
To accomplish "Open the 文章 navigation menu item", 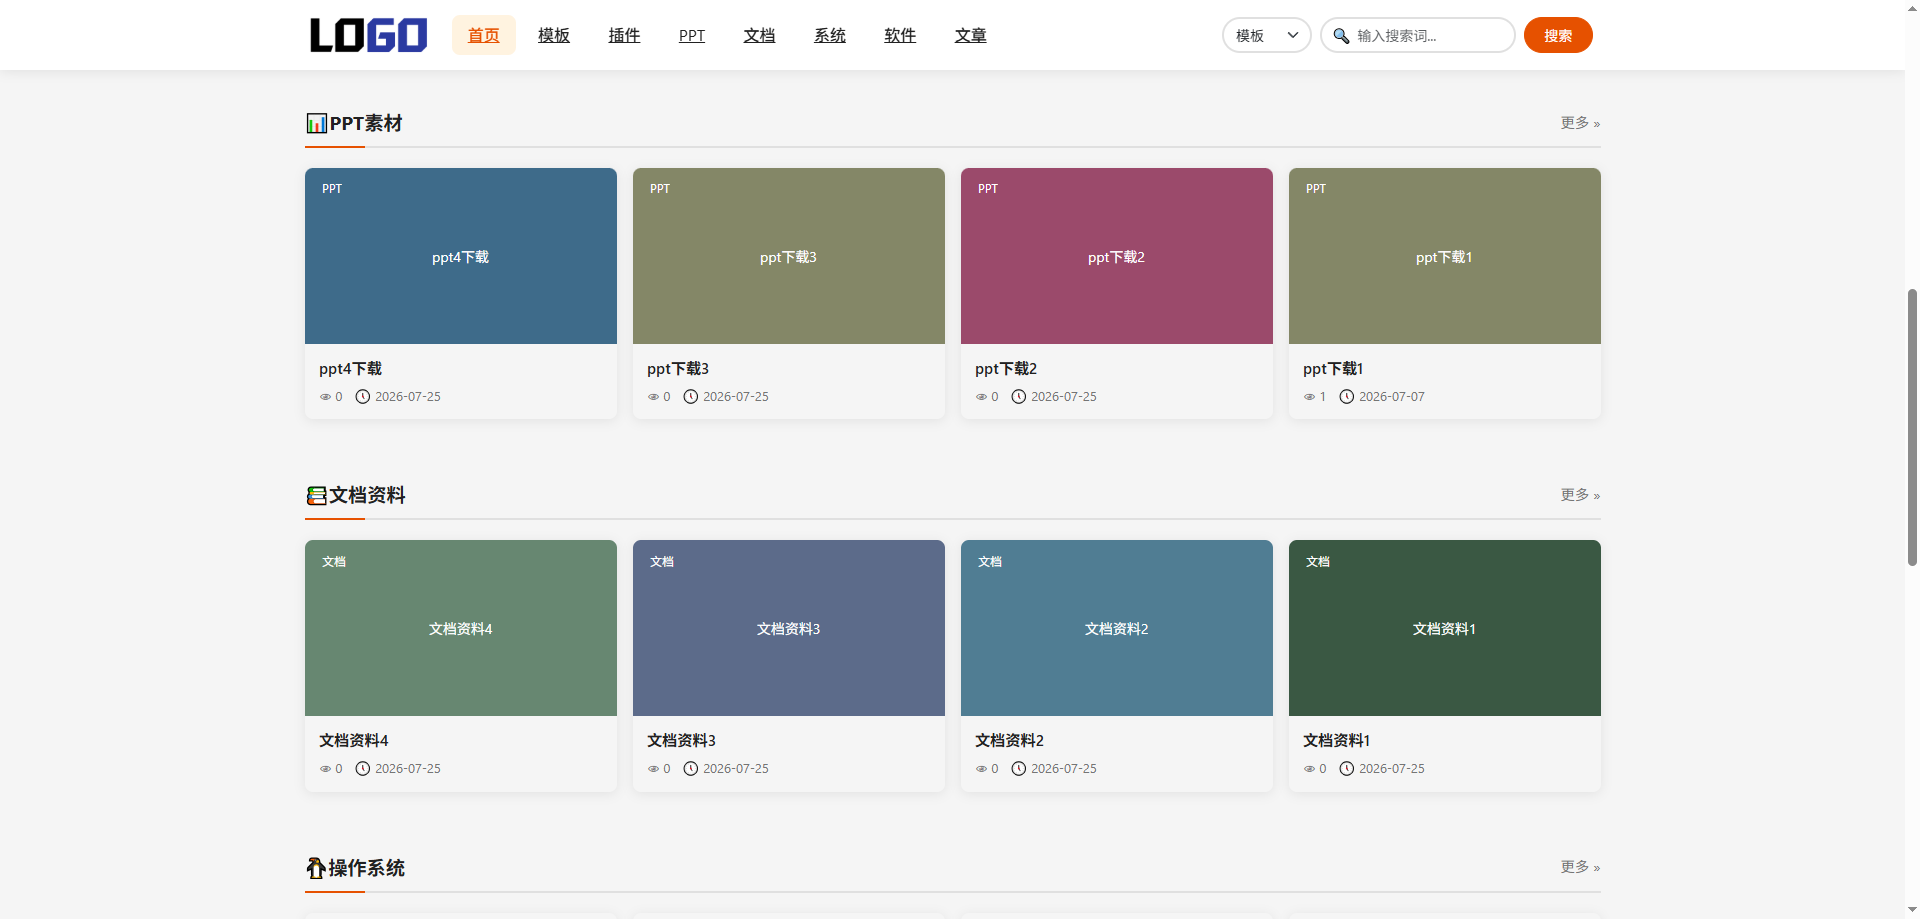I will (971, 35).
